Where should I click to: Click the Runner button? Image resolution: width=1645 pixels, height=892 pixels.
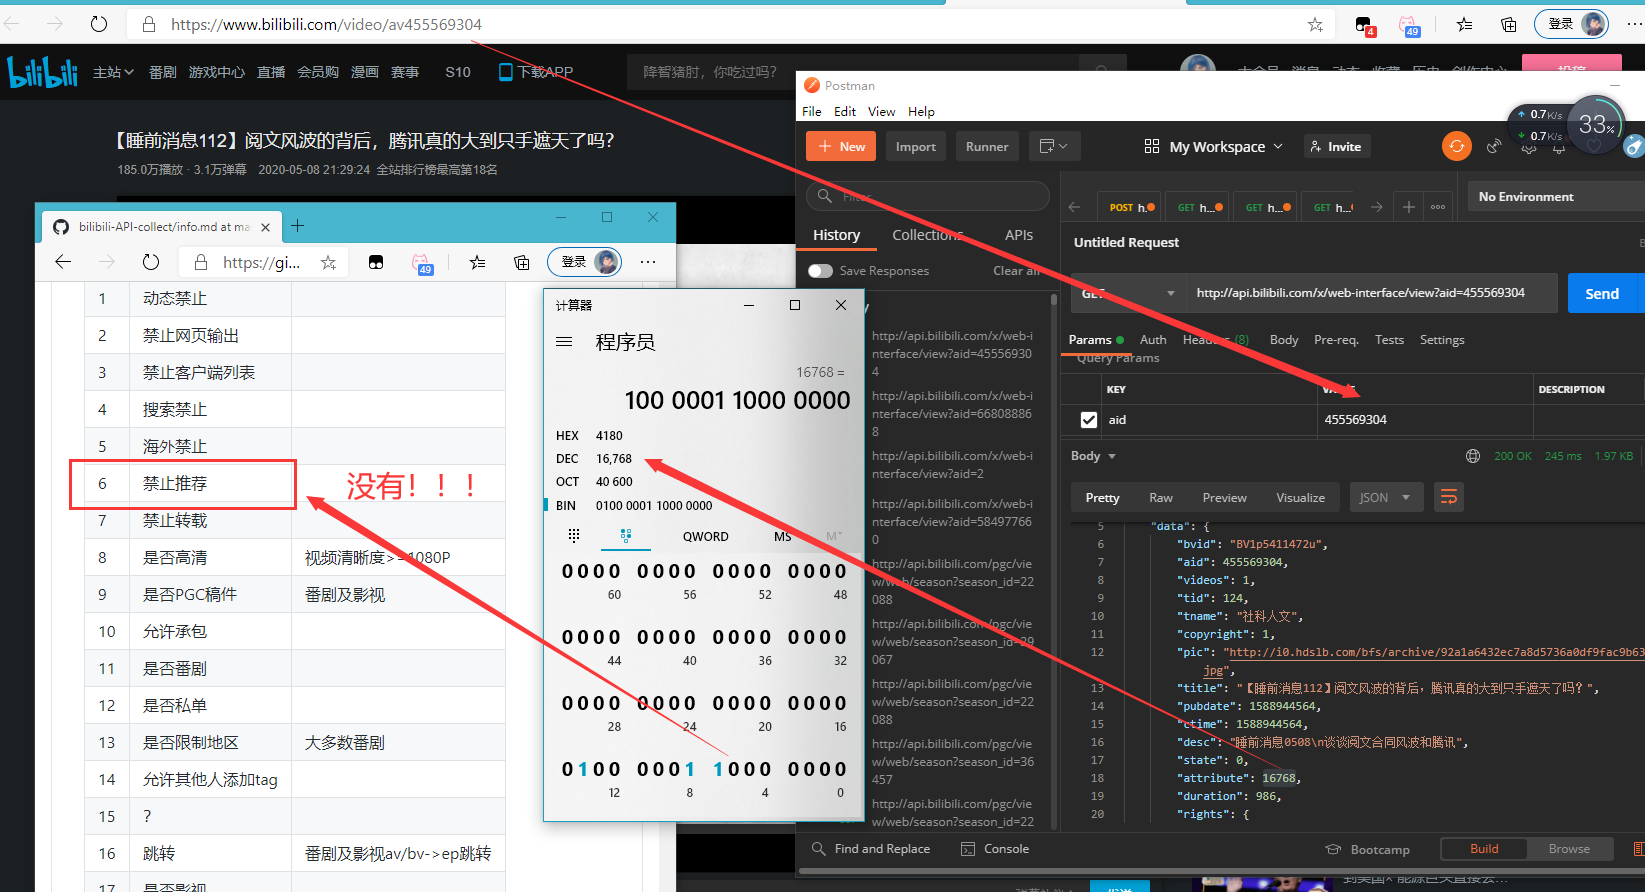(x=987, y=146)
